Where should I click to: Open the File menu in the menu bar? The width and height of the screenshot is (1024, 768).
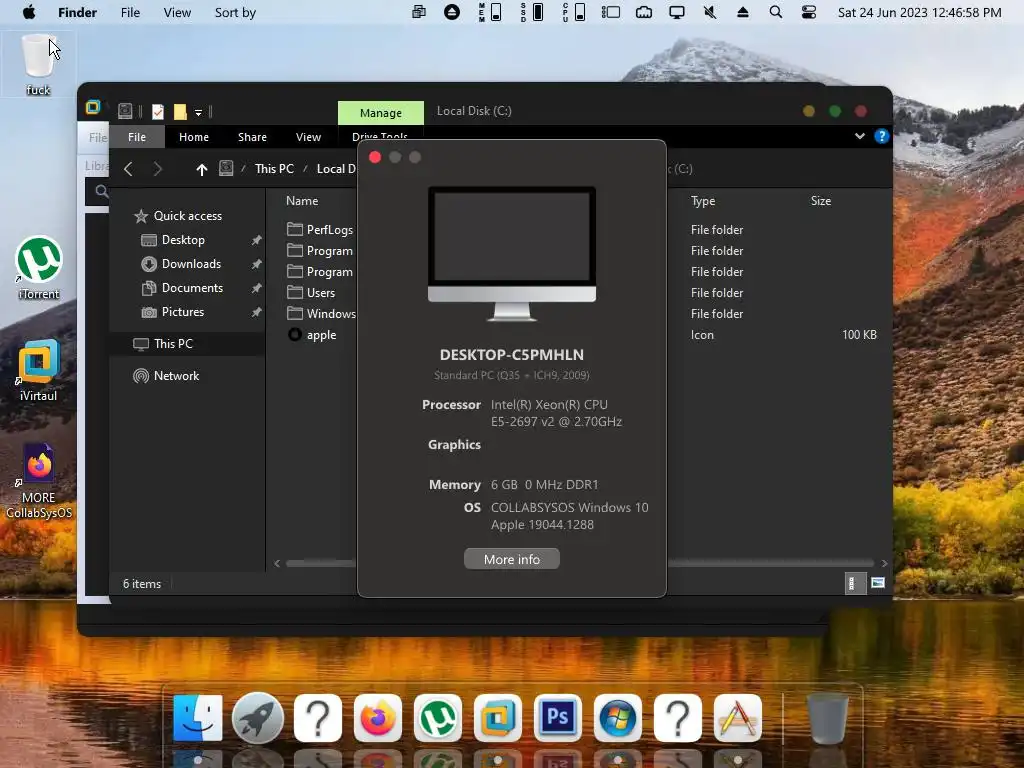pos(130,12)
